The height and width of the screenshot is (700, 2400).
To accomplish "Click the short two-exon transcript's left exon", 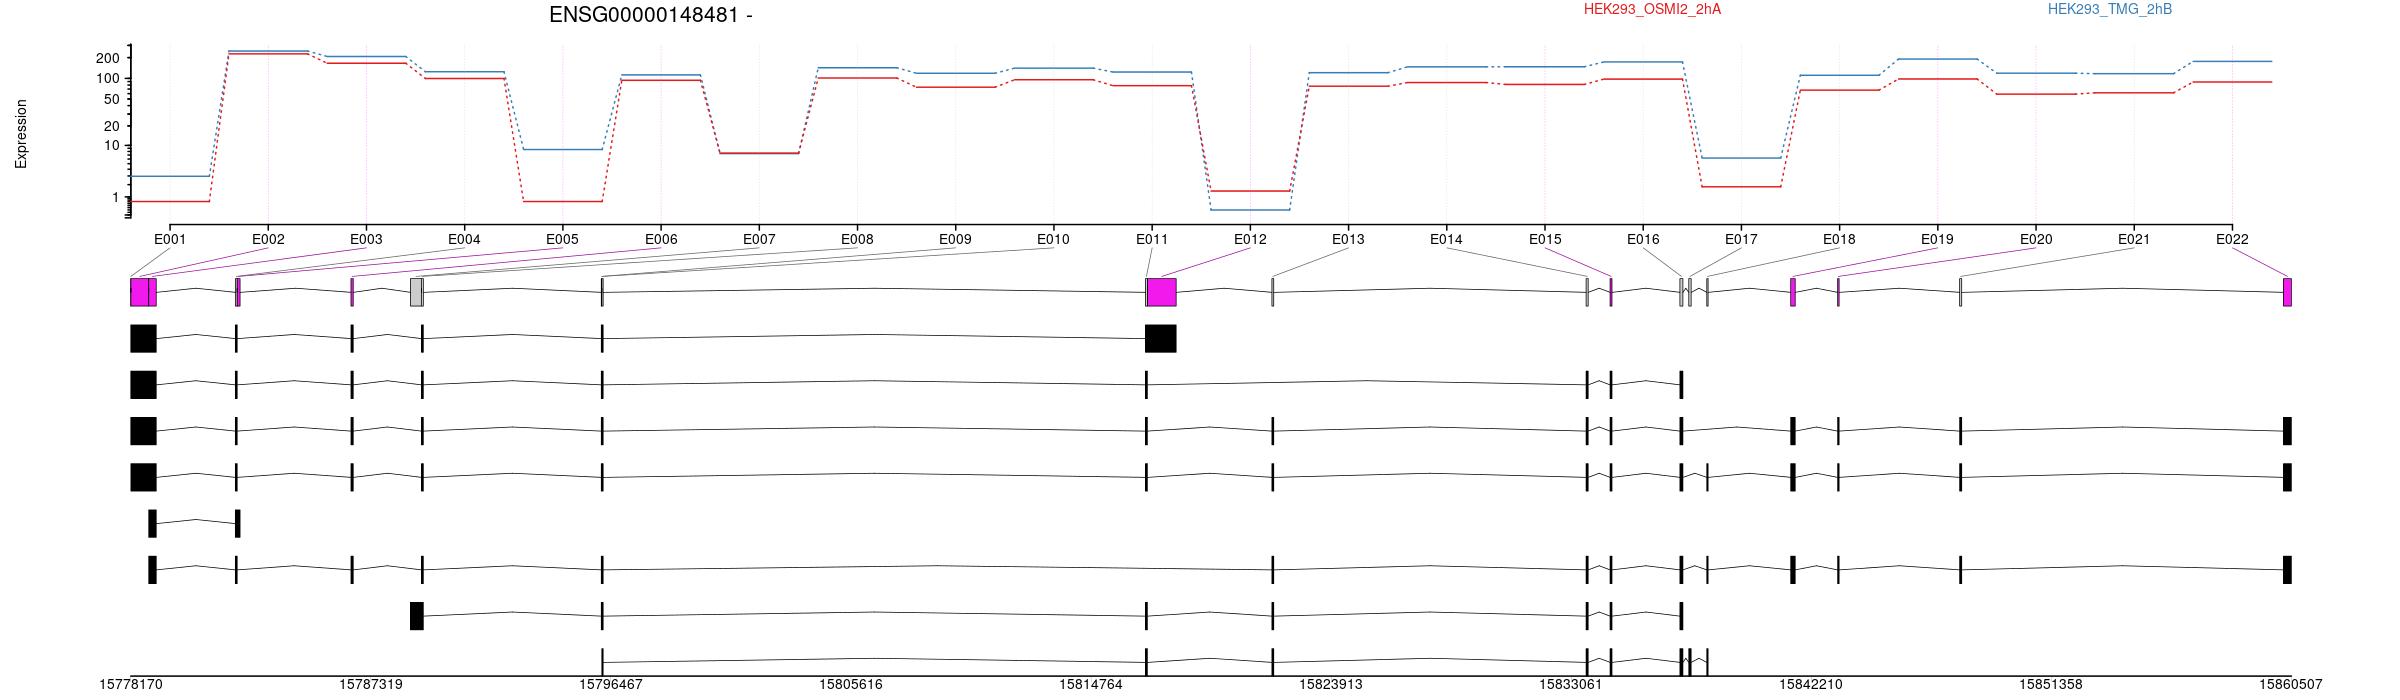I will (x=152, y=524).
